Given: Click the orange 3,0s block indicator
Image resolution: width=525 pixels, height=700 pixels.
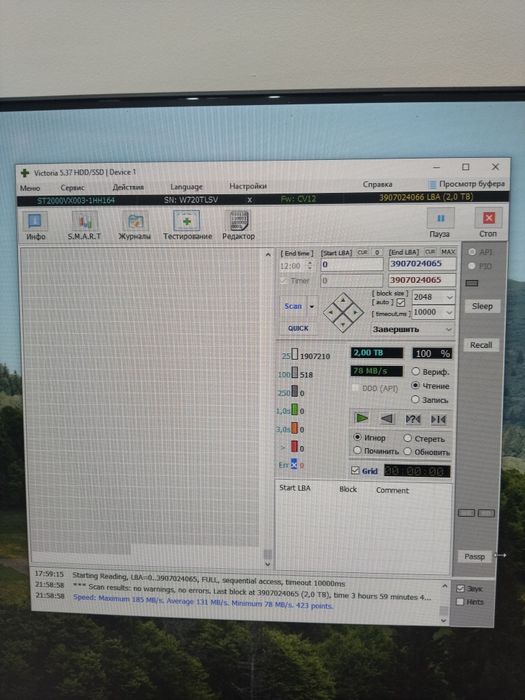Looking at the screenshot, I should pos(295,428).
